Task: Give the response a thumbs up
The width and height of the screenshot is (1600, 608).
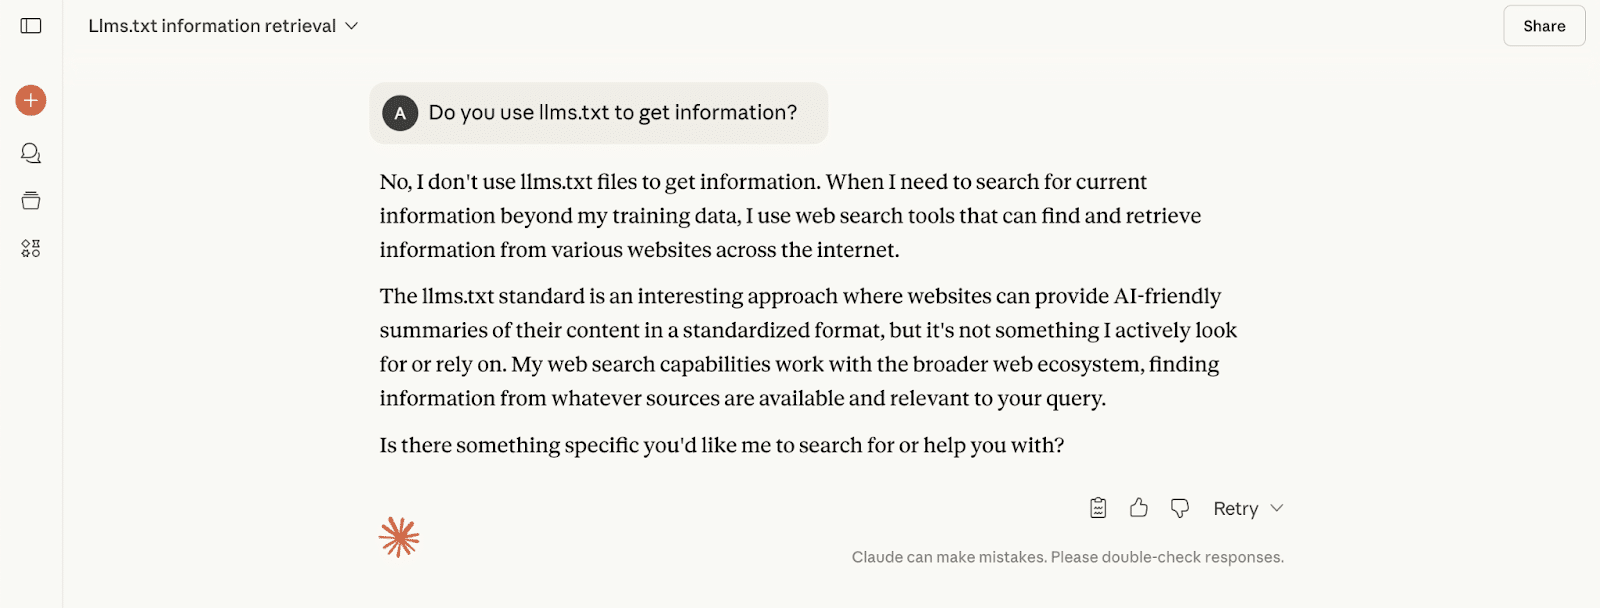Action: pyautogui.click(x=1139, y=508)
